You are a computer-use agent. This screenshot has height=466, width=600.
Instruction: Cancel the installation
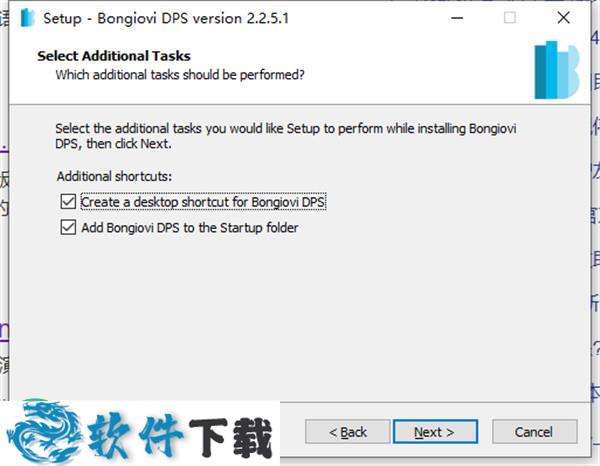533,432
